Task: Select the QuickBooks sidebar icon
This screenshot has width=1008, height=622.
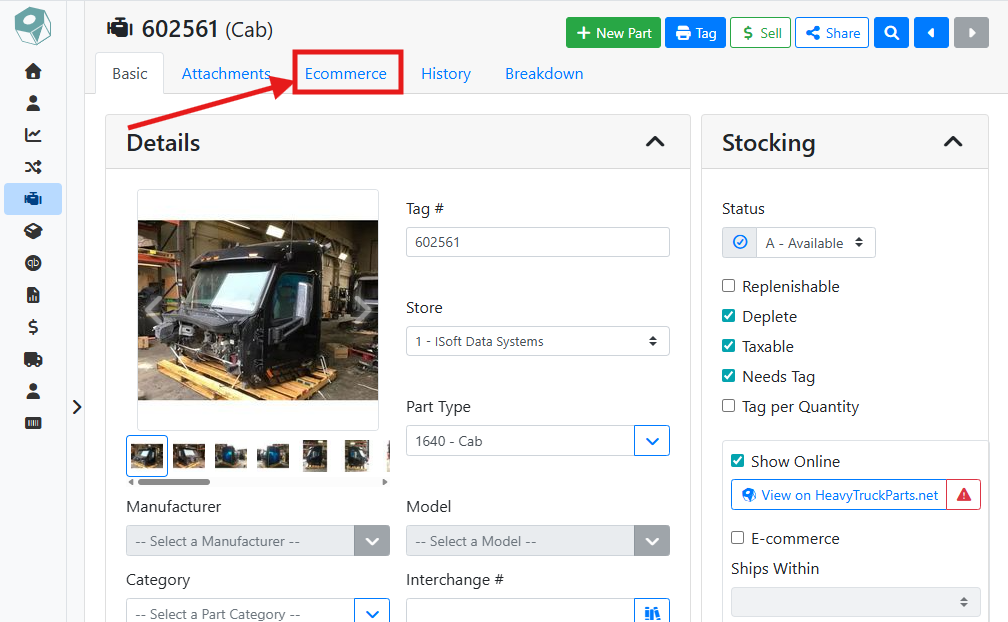Action: (33, 263)
